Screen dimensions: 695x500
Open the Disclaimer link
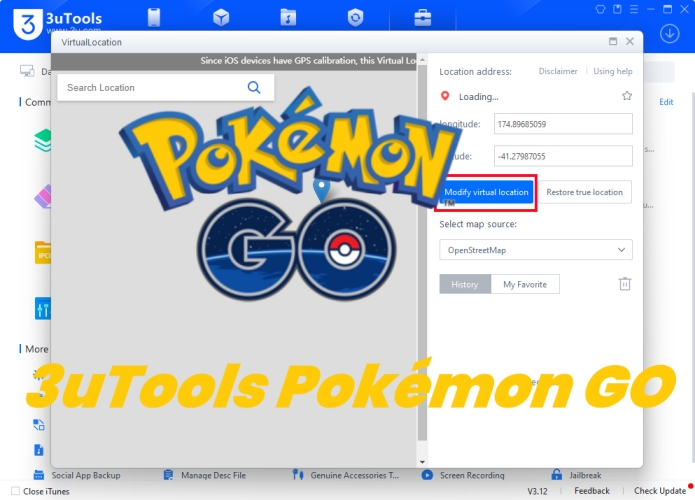coord(558,71)
